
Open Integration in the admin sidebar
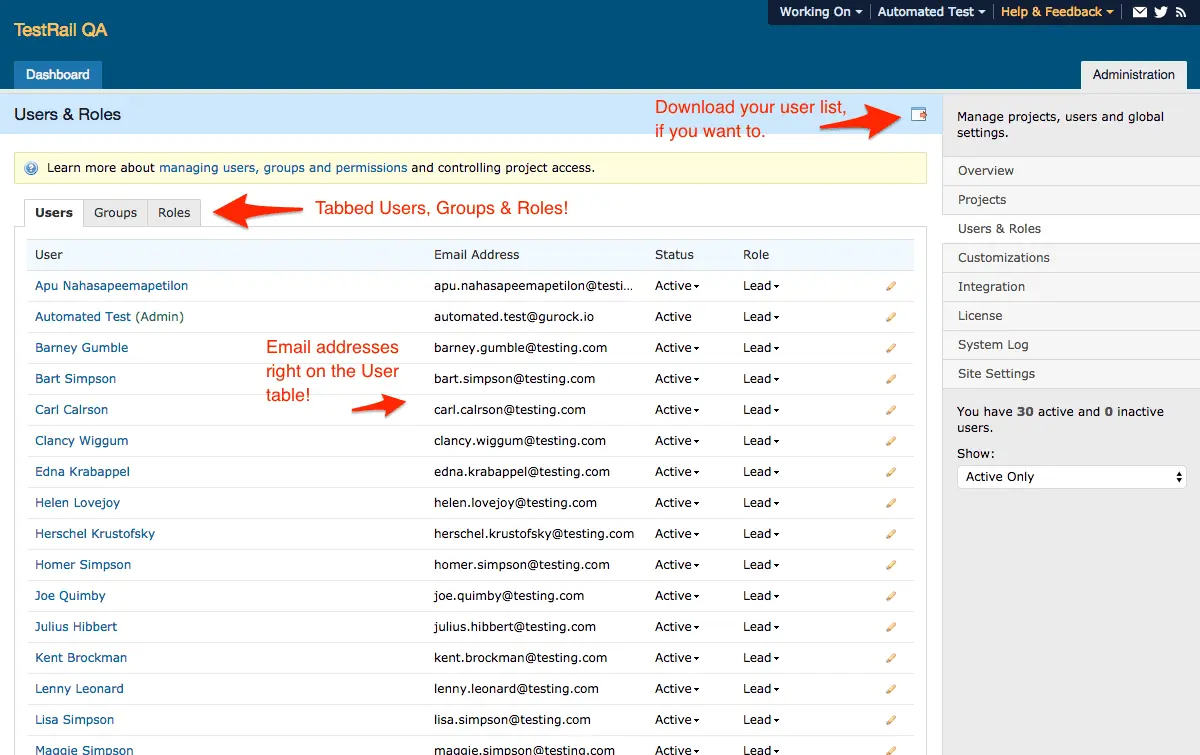pyautogui.click(x=1071, y=287)
